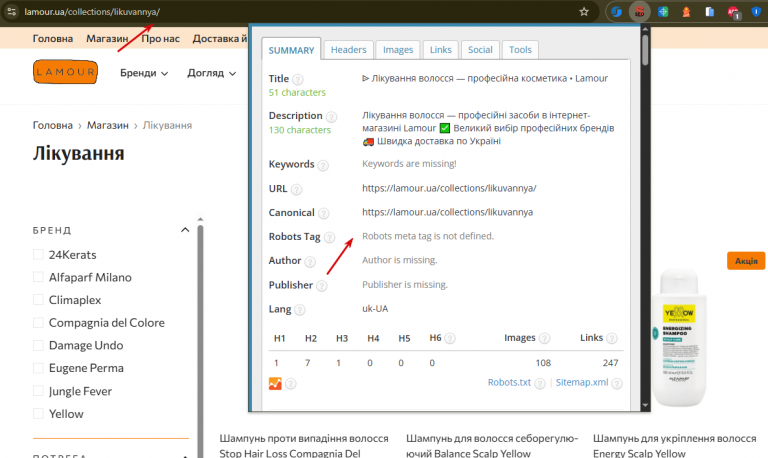
Task: Click the Доставка item in top navigation
Action: pyautogui.click(x=220, y=38)
